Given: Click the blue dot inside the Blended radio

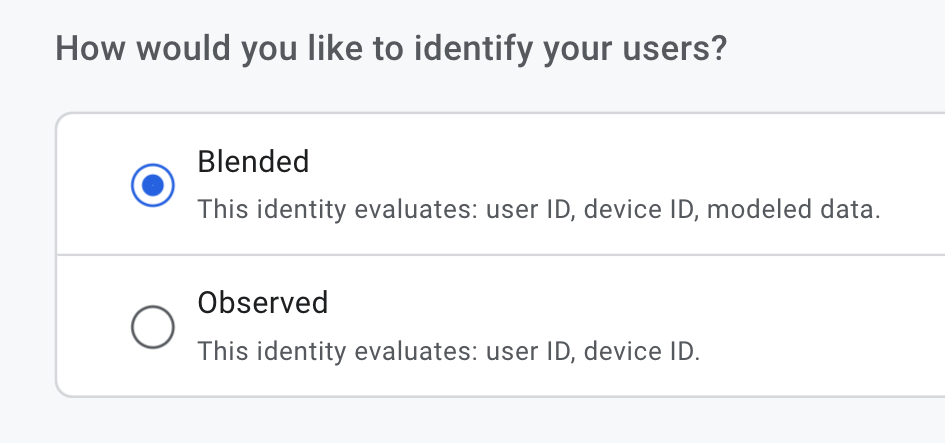Looking at the screenshot, I should coord(153,185).
